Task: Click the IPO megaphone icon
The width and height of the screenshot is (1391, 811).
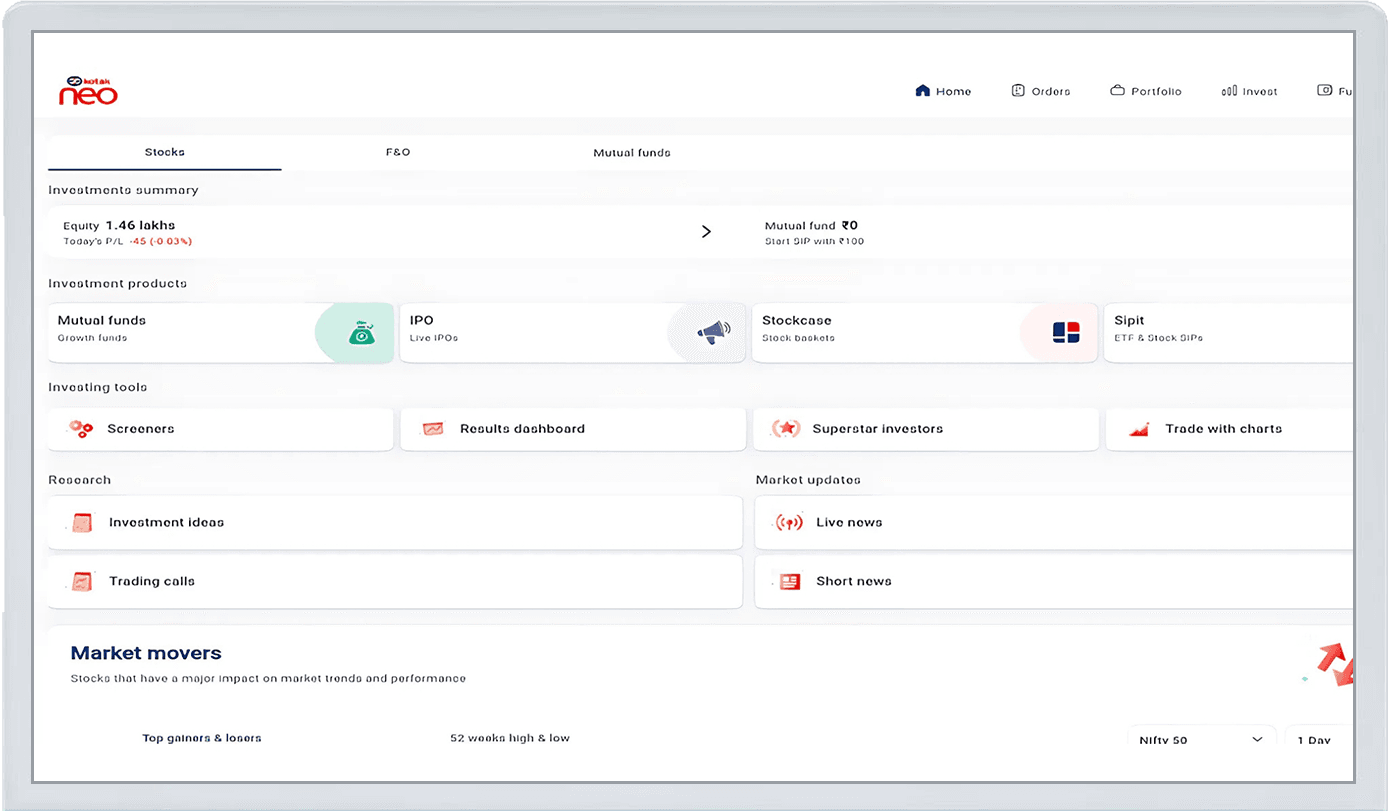Action: click(x=713, y=333)
